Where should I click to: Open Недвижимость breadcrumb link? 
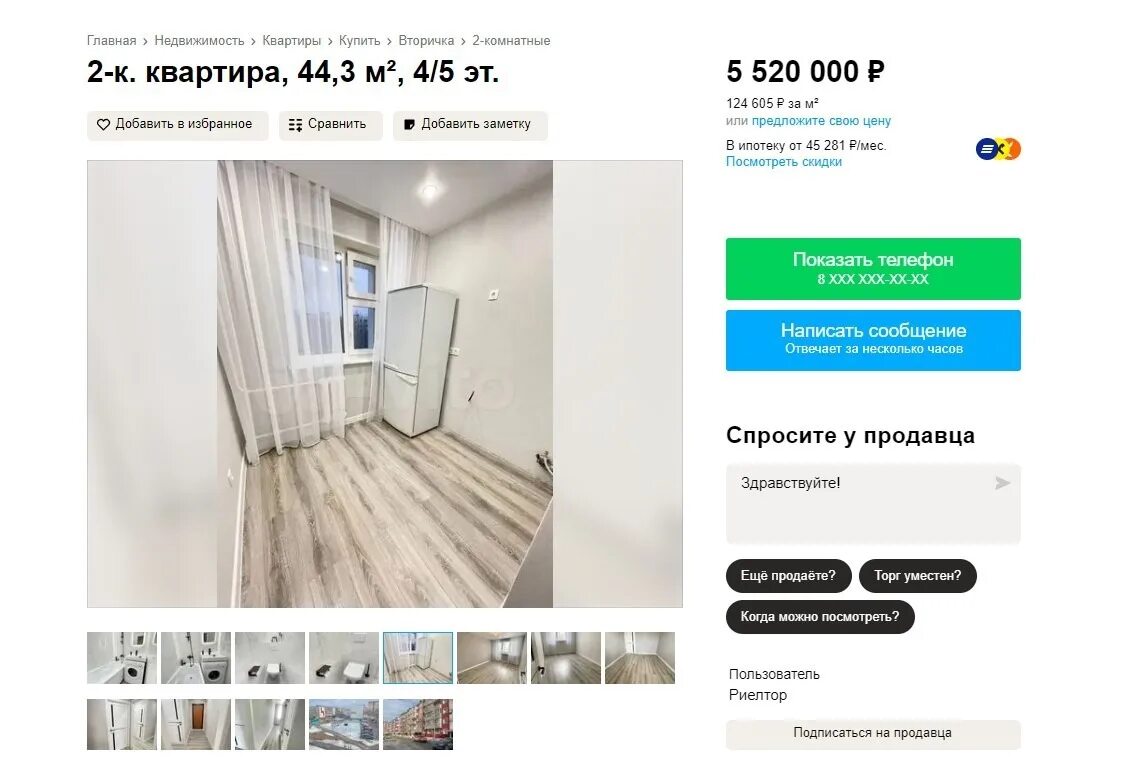[199, 41]
